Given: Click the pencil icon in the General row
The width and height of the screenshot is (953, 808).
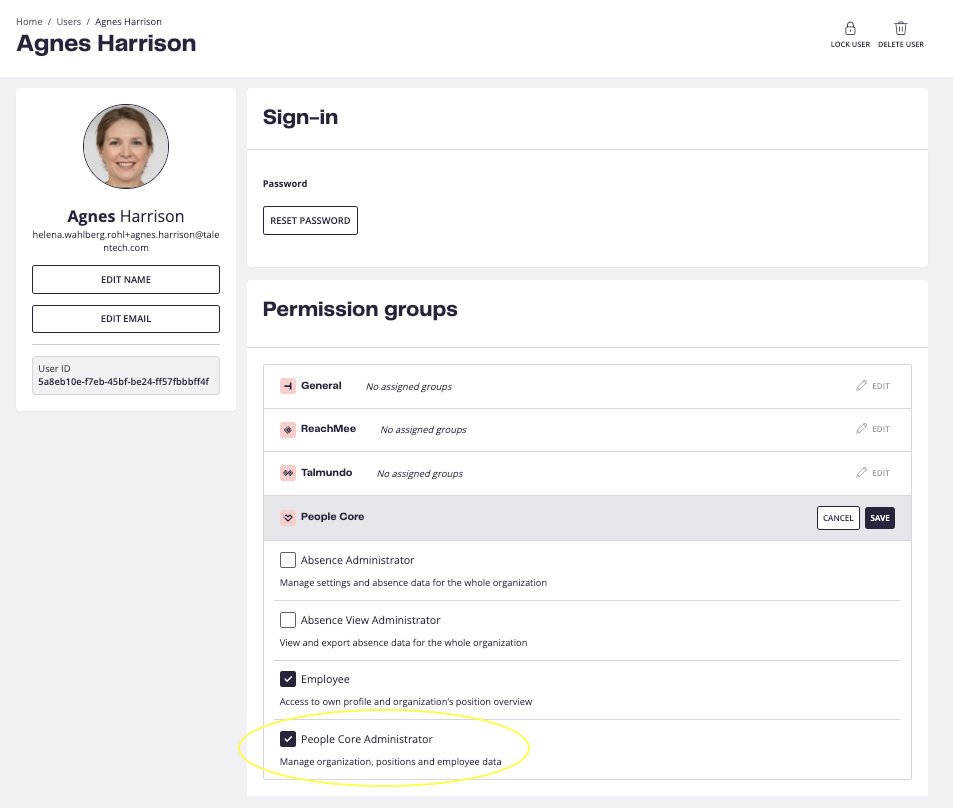Looking at the screenshot, I should (x=861, y=385).
